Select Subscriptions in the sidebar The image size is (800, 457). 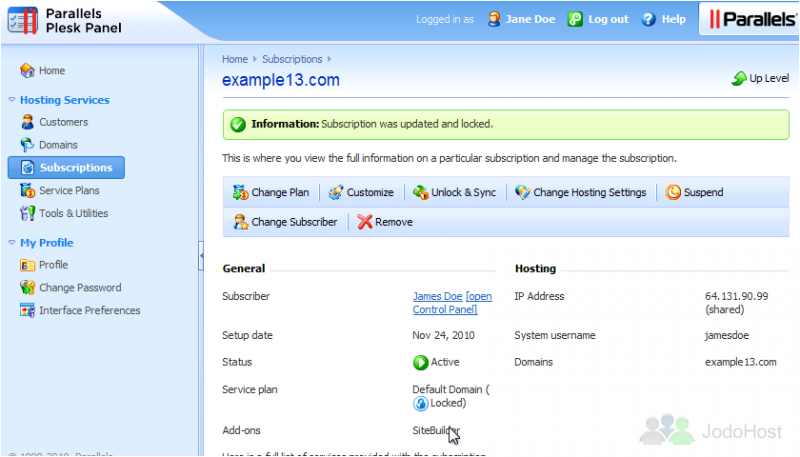click(x=66, y=167)
